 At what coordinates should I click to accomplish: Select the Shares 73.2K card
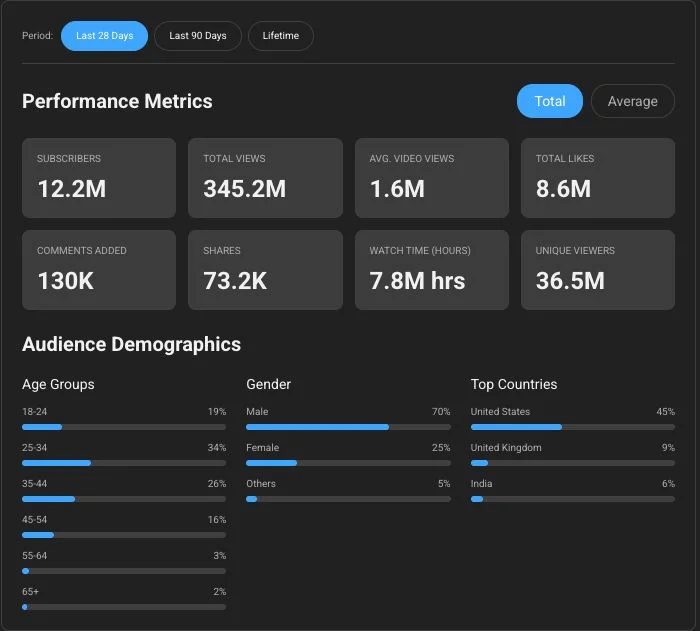[265, 270]
